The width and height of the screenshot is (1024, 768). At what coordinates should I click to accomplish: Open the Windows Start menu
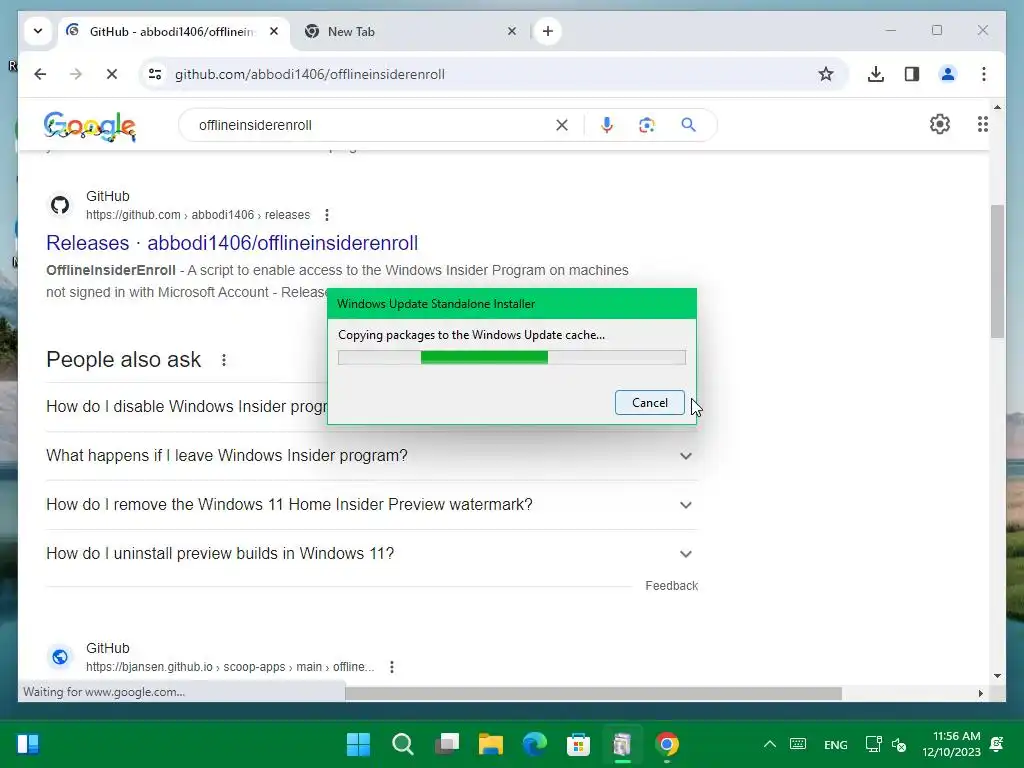(359, 744)
